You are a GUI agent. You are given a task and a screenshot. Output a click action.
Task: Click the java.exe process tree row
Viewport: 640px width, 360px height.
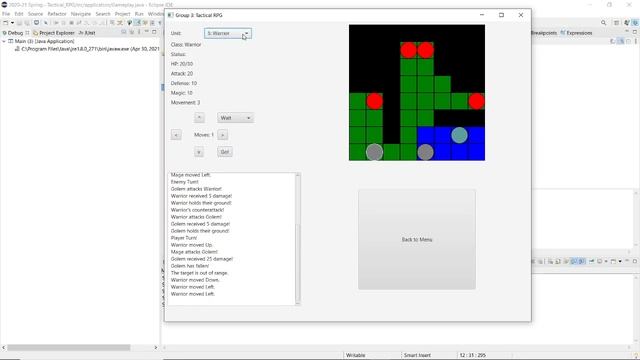pos(87,49)
